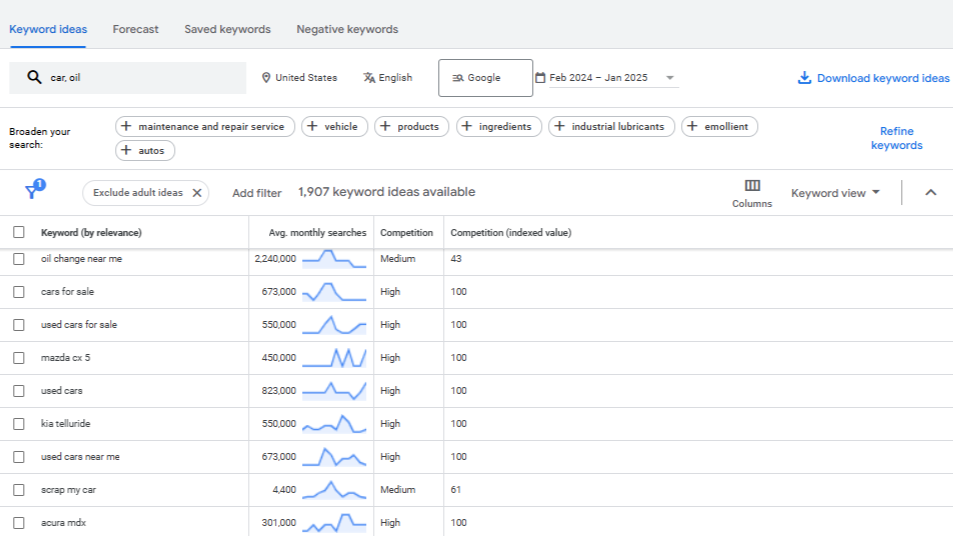Open the Columns selector icon

coord(752,185)
